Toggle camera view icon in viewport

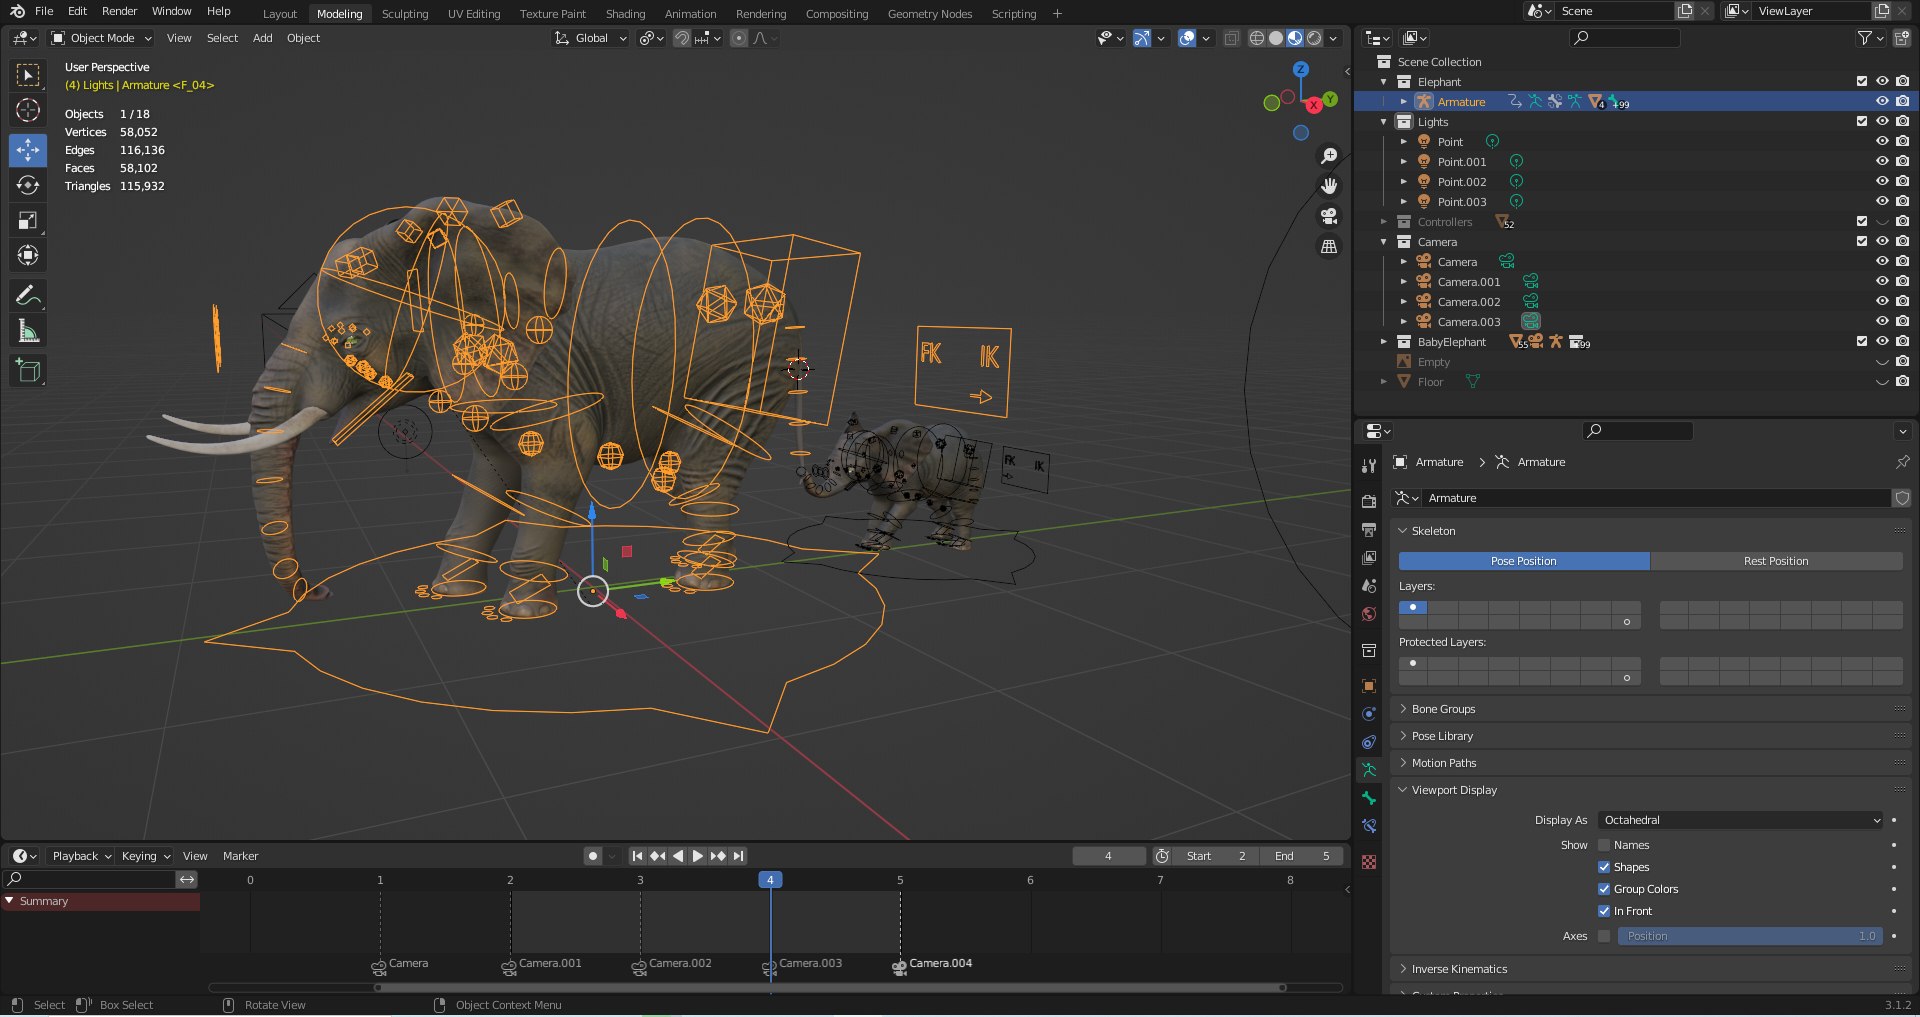click(x=1329, y=216)
